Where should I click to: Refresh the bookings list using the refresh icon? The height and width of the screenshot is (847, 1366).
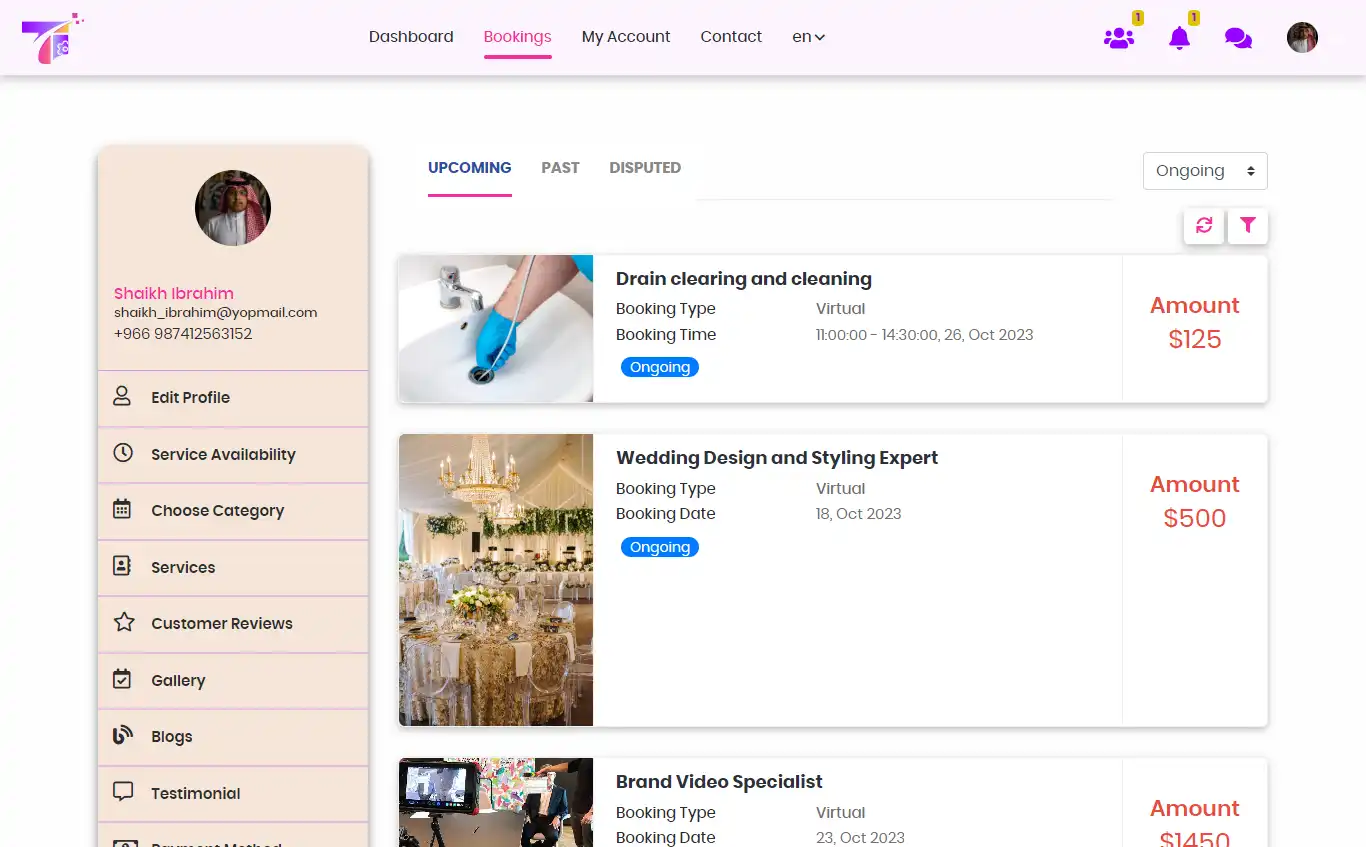coord(1204,226)
